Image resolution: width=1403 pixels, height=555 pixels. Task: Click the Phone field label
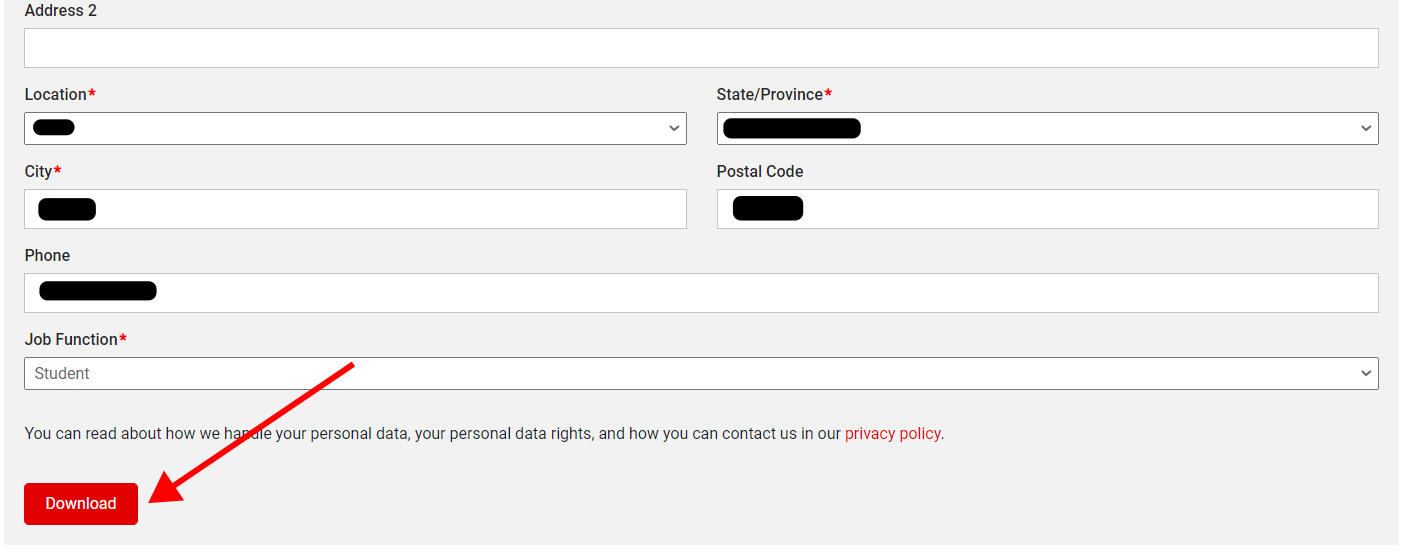[x=48, y=256]
